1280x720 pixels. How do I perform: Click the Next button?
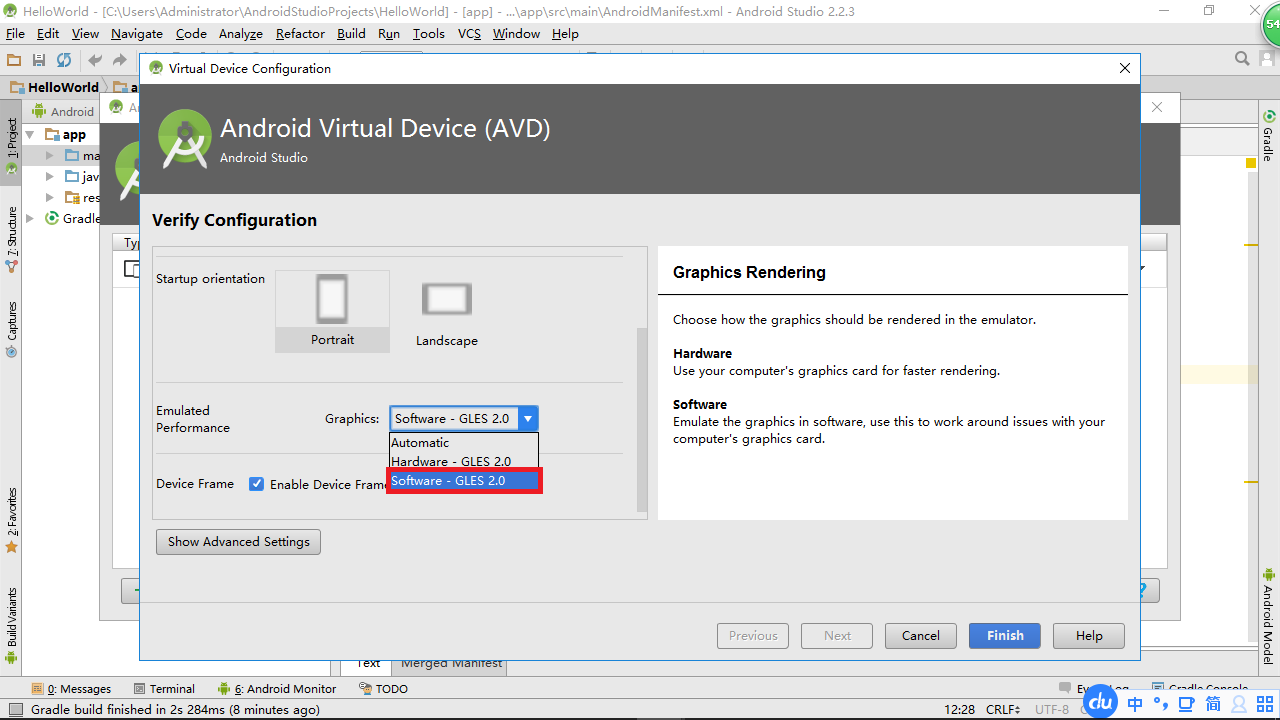pyautogui.click(x=837, y=636)
